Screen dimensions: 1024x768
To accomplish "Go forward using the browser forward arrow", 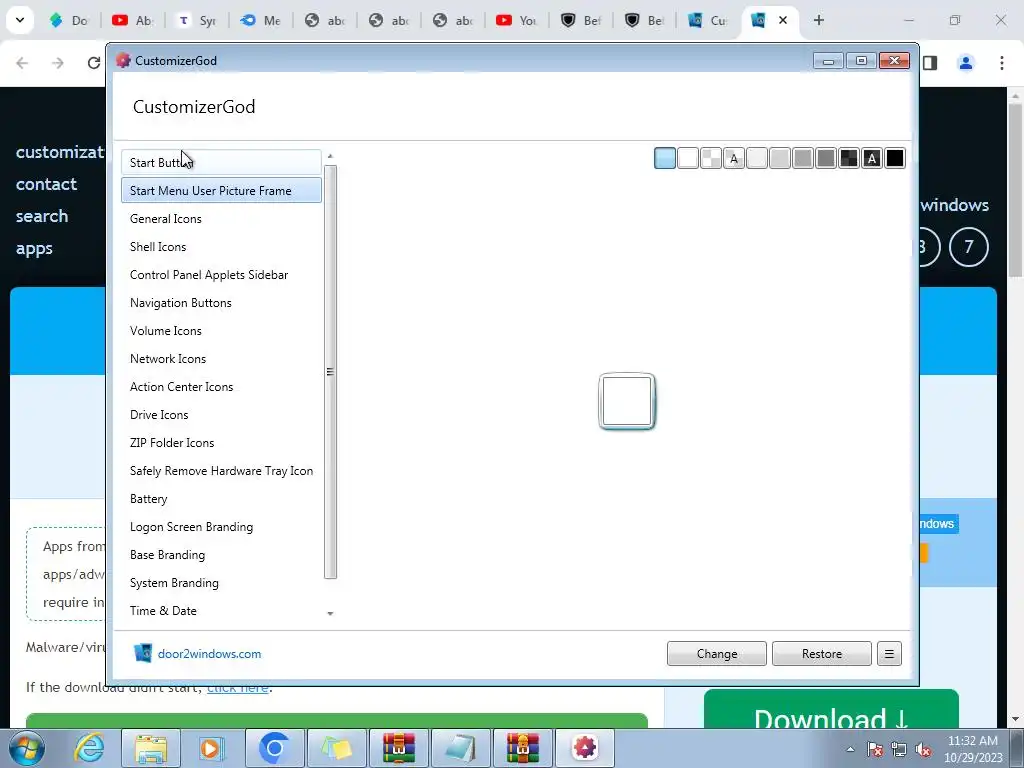I will coord(58,63).
